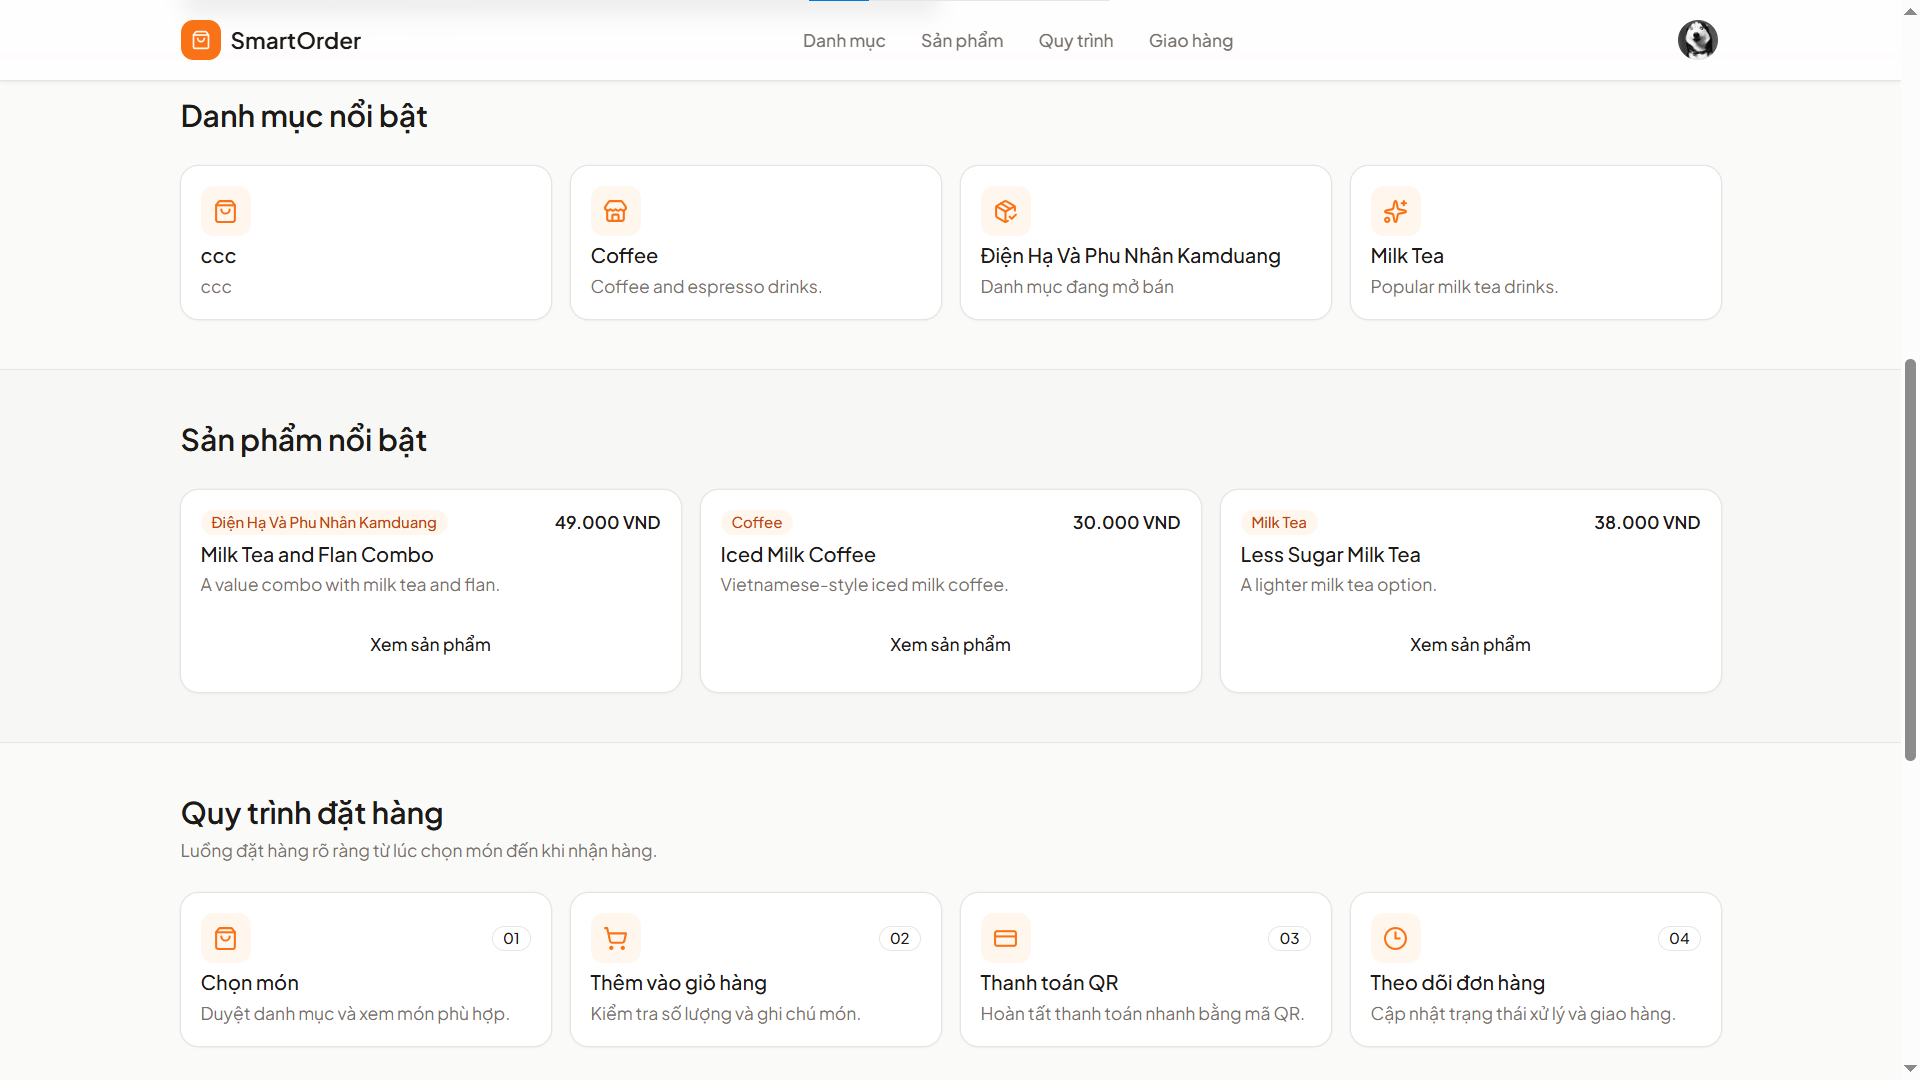The height and width of the screenshot is (1080, 1920).
Task: Click the sparkles icon in Milk Tea card
Action: 1396,211
